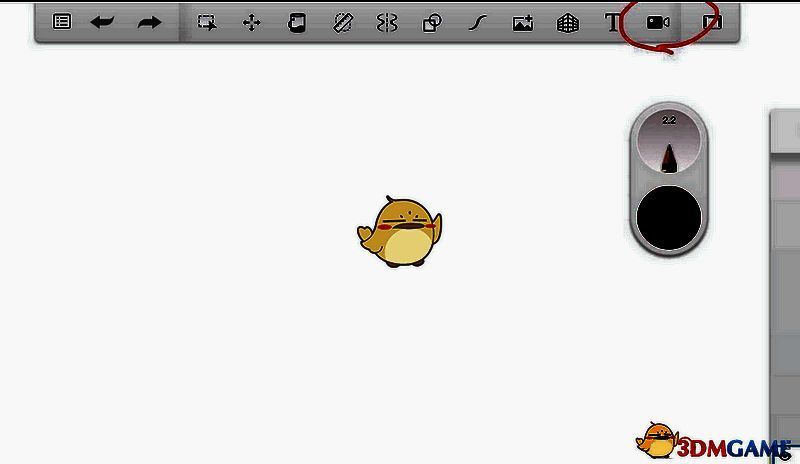Select the Fill bucket tool
Image resolution: width=800 pixels, height=464 pixels.
tap(296, 22)
